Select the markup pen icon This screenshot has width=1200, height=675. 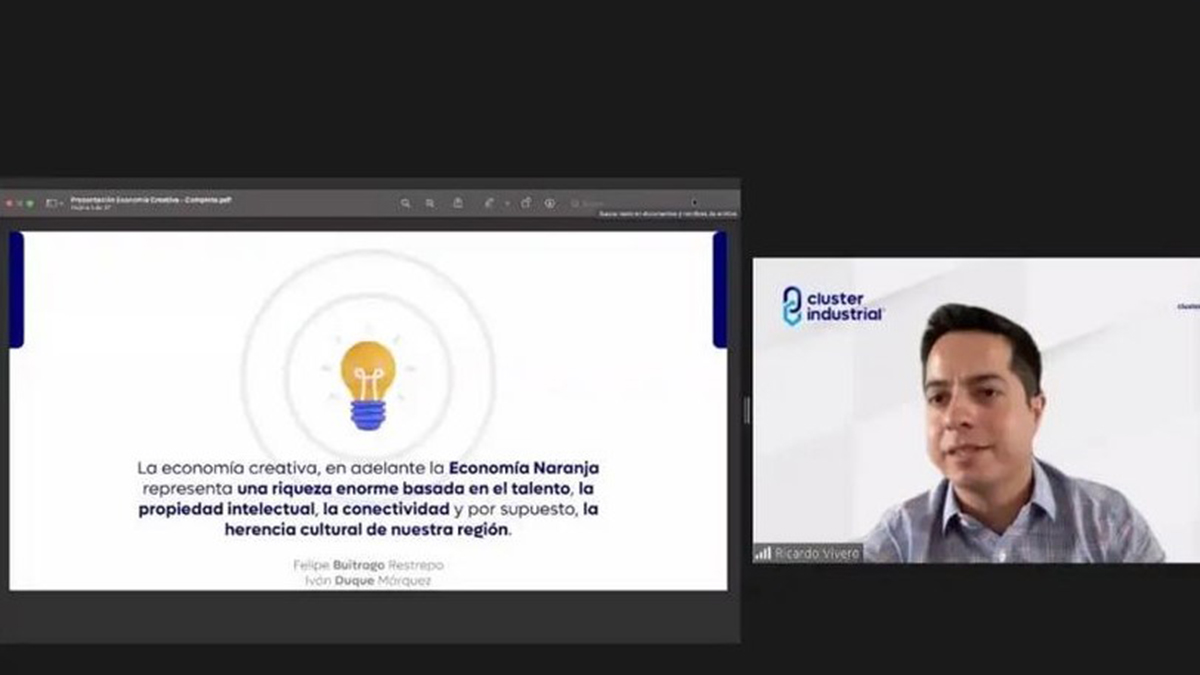489,203
